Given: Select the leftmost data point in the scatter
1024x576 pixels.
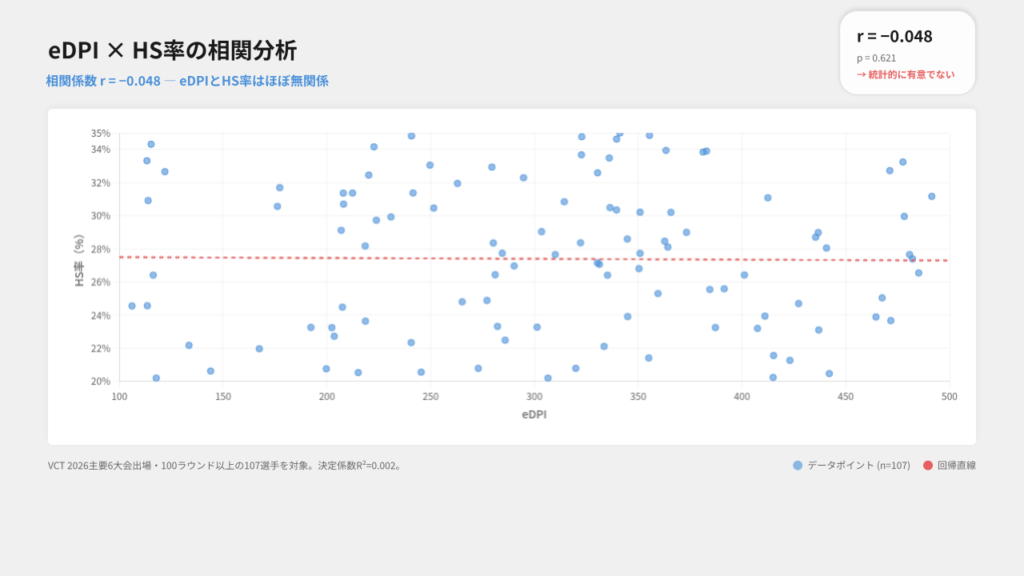Looking at the screenshot, I should pos(132,306).
